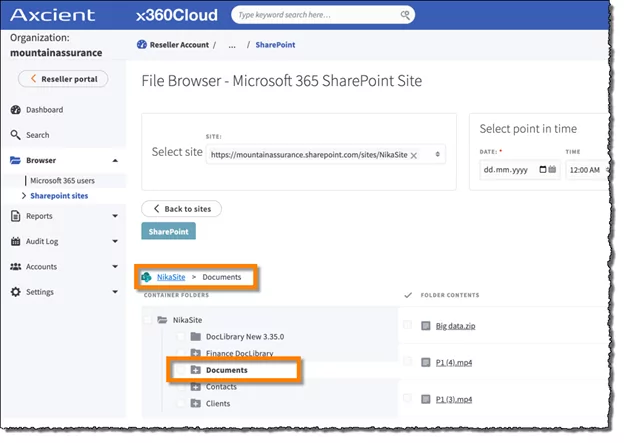Click the 12:00 AM time field
Screen dimensions: 624x443
(x=587, y=170)
